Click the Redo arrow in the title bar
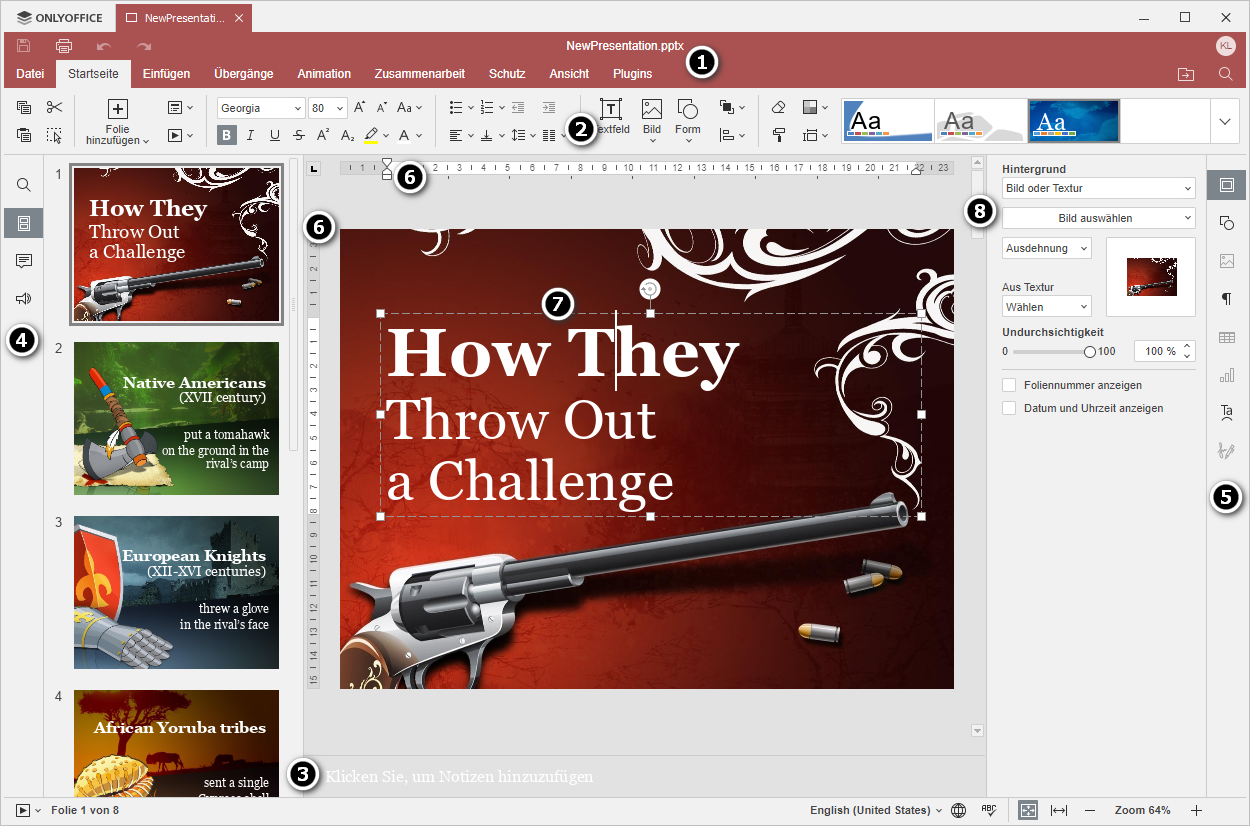This screenshot has width=1250, height=826. [144, 46]
